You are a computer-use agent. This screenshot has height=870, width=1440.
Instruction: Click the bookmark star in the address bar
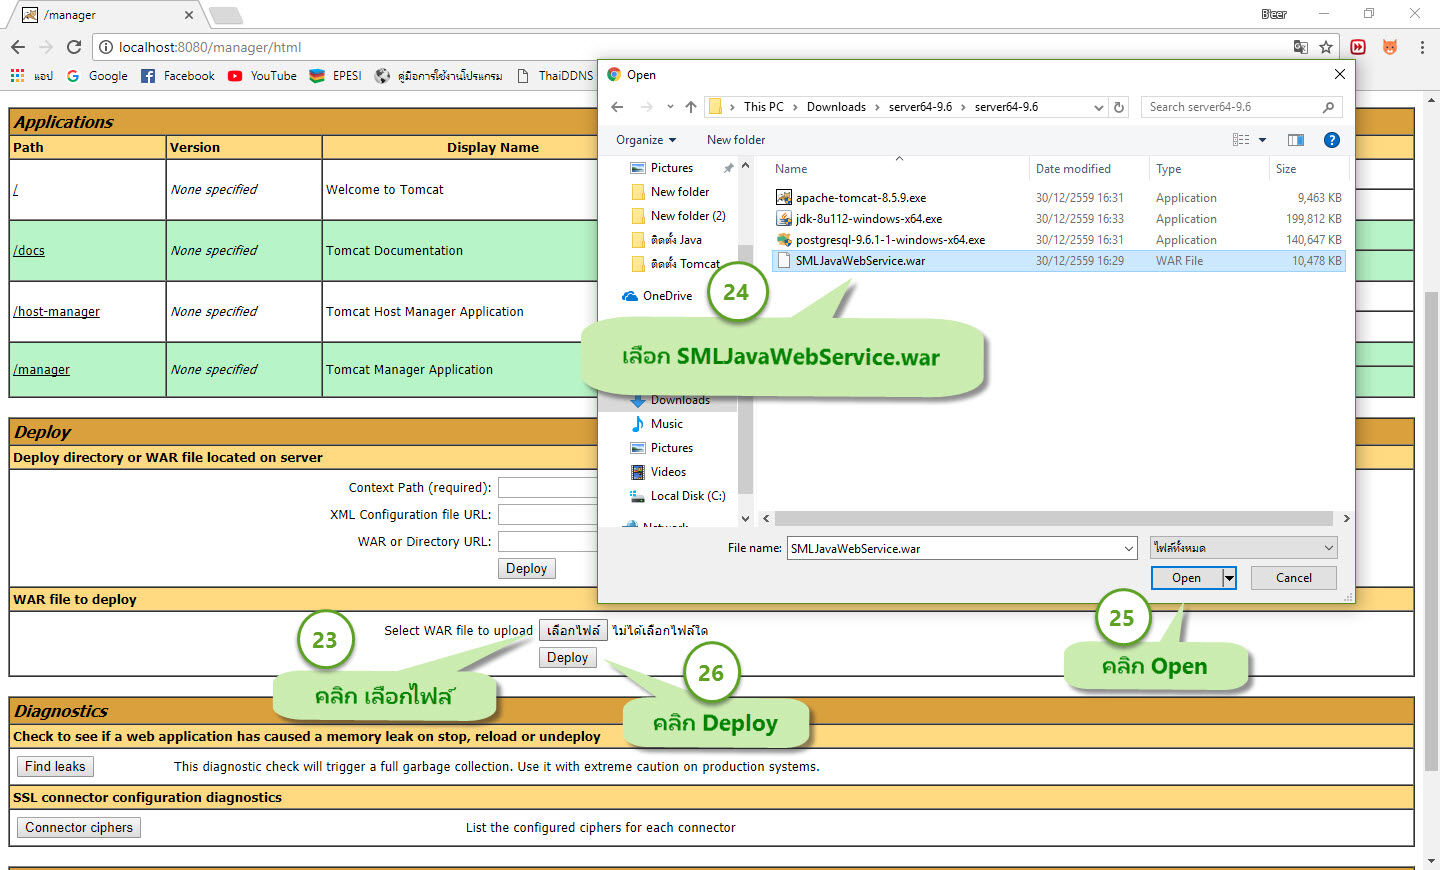(x=1324, y=47)
